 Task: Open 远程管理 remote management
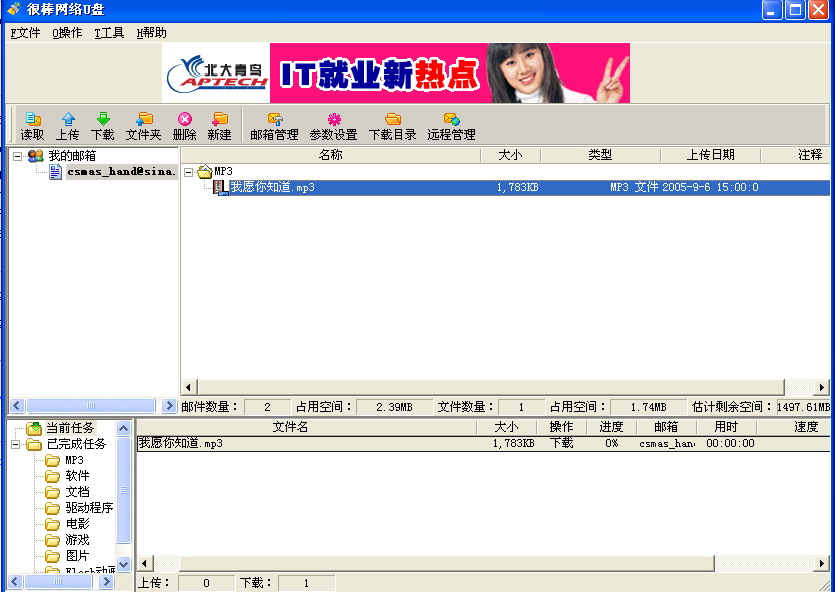[x=451, y=125]
